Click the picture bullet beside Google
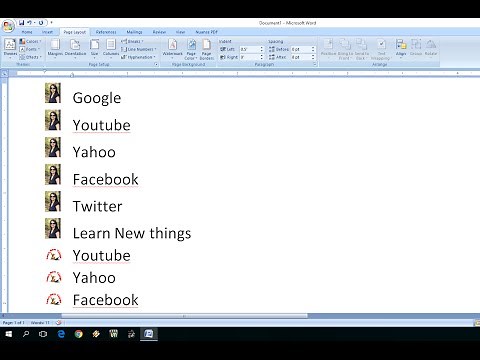 click(53, 93)
